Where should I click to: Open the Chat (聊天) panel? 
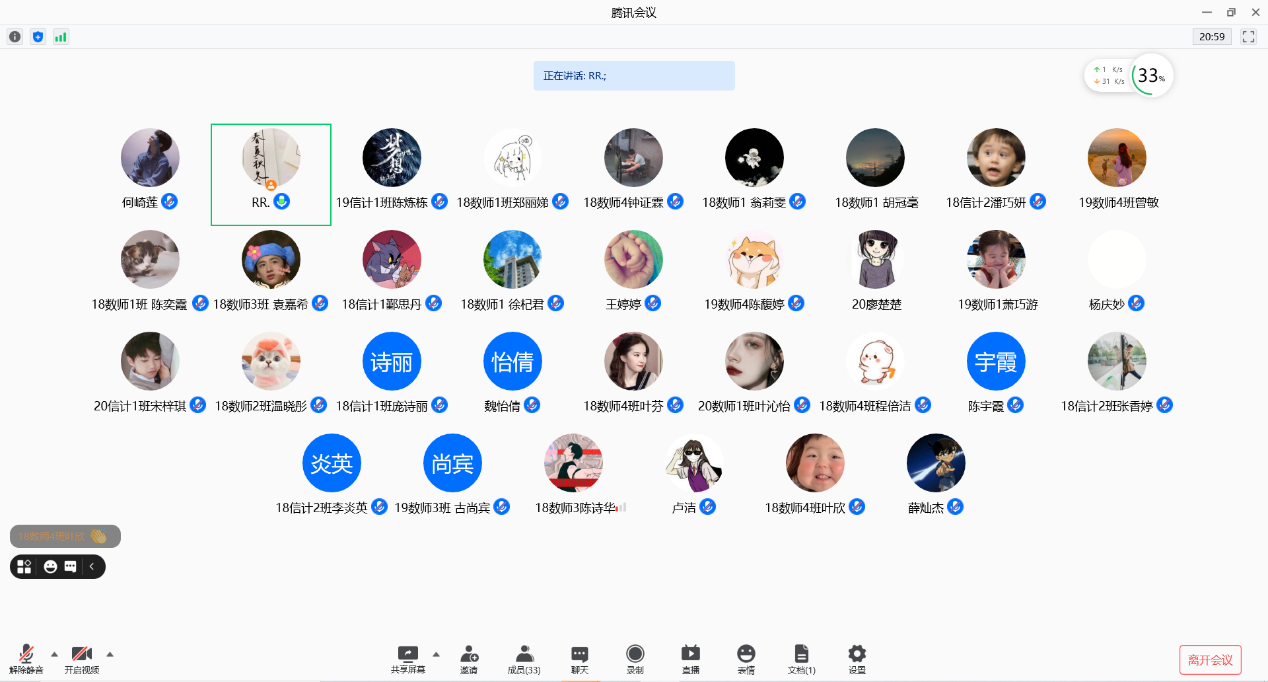(x=580, y=658)
